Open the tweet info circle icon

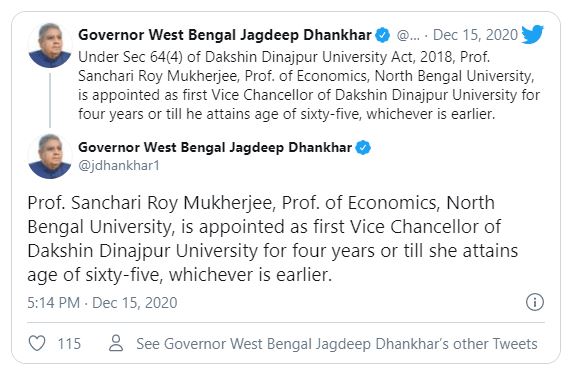point(535,302)
